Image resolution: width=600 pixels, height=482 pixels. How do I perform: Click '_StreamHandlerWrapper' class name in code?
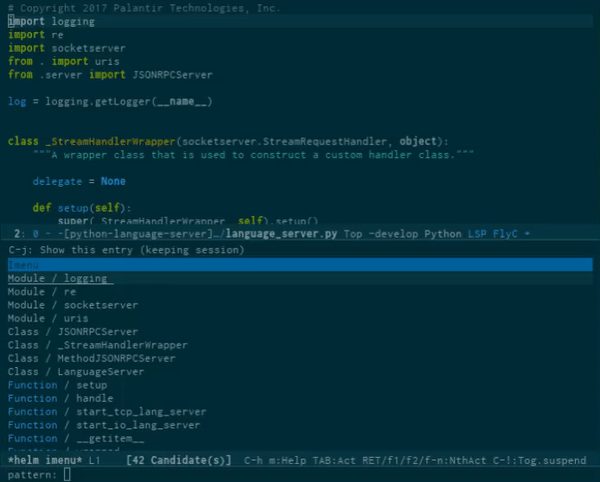110,142
